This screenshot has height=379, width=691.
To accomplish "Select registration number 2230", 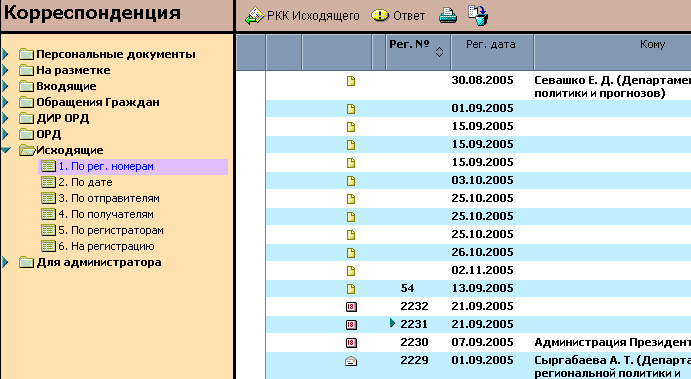I will click(414, 342).
